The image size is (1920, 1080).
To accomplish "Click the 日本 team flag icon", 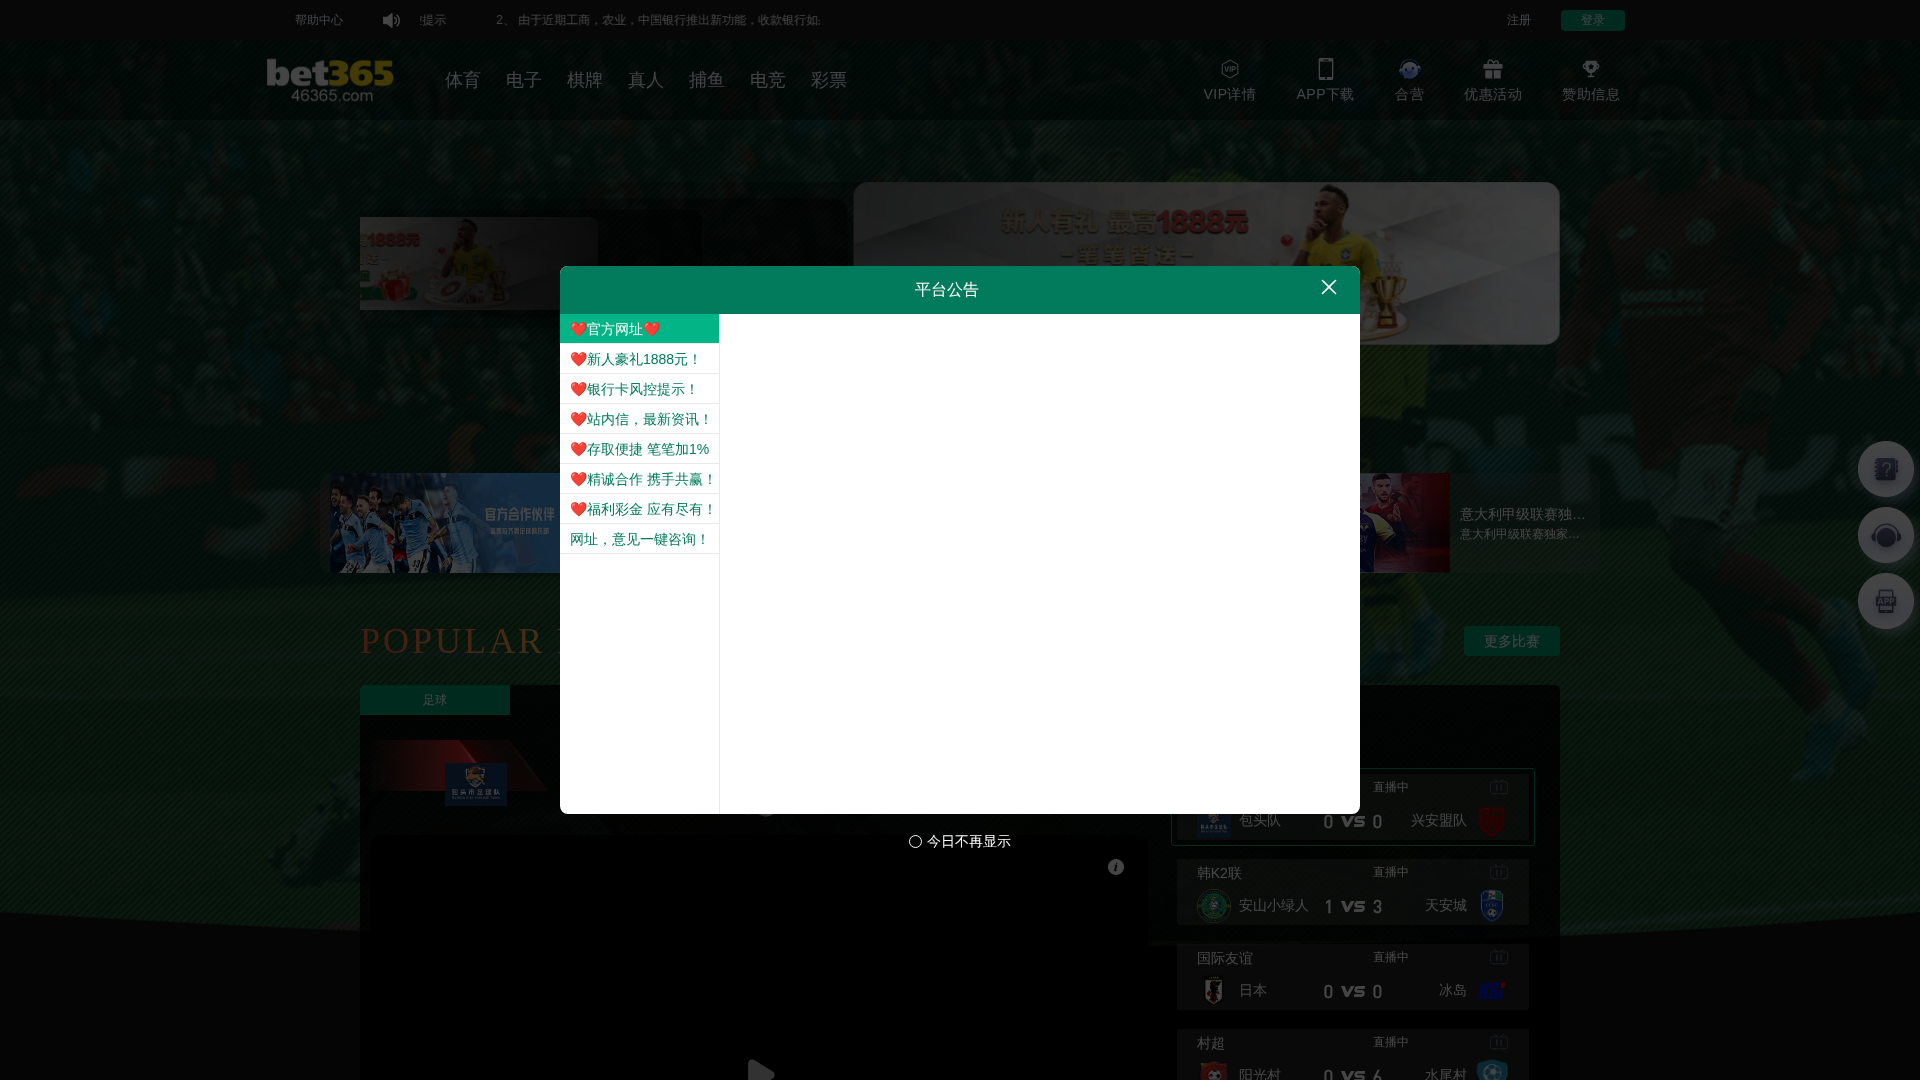I will tap(1213, 990).
